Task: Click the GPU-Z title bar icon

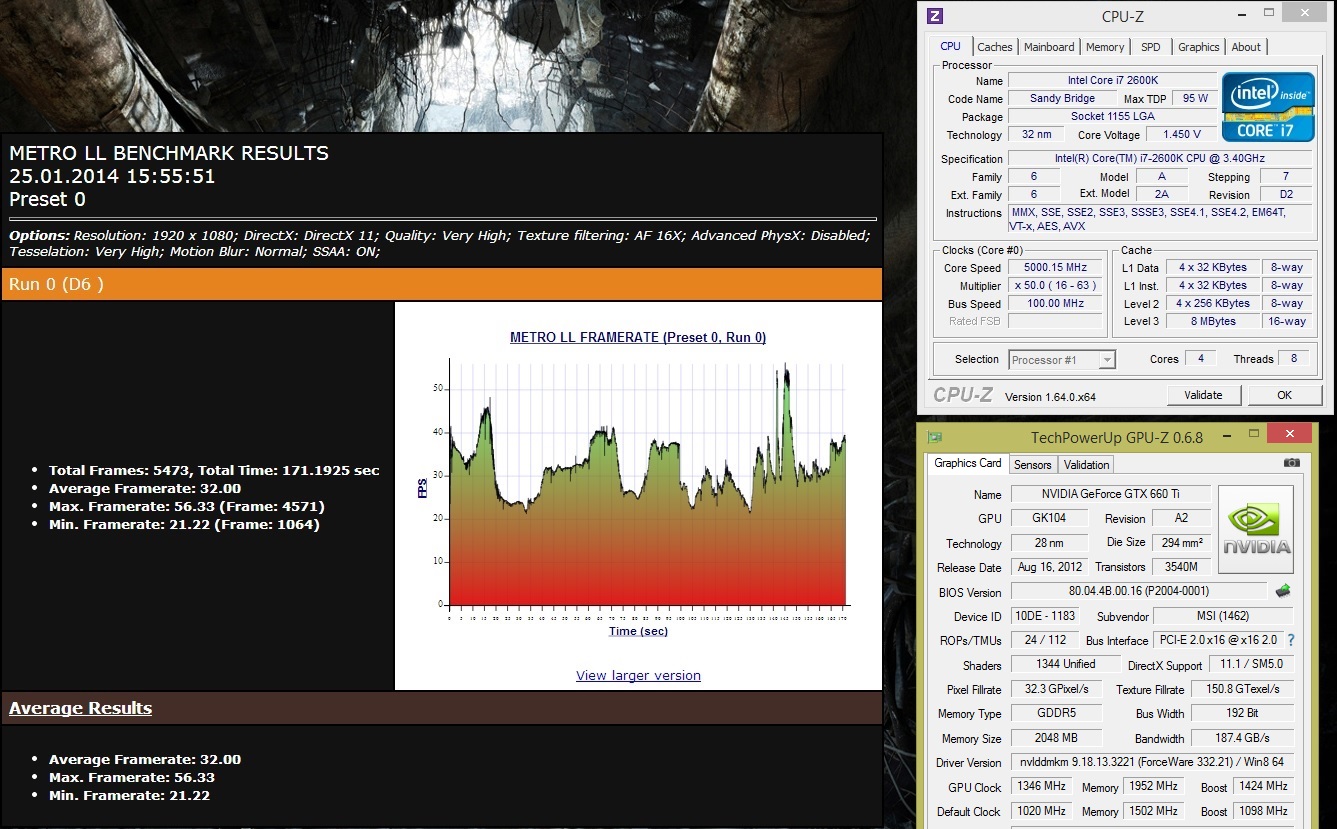Action: (935, 437)
